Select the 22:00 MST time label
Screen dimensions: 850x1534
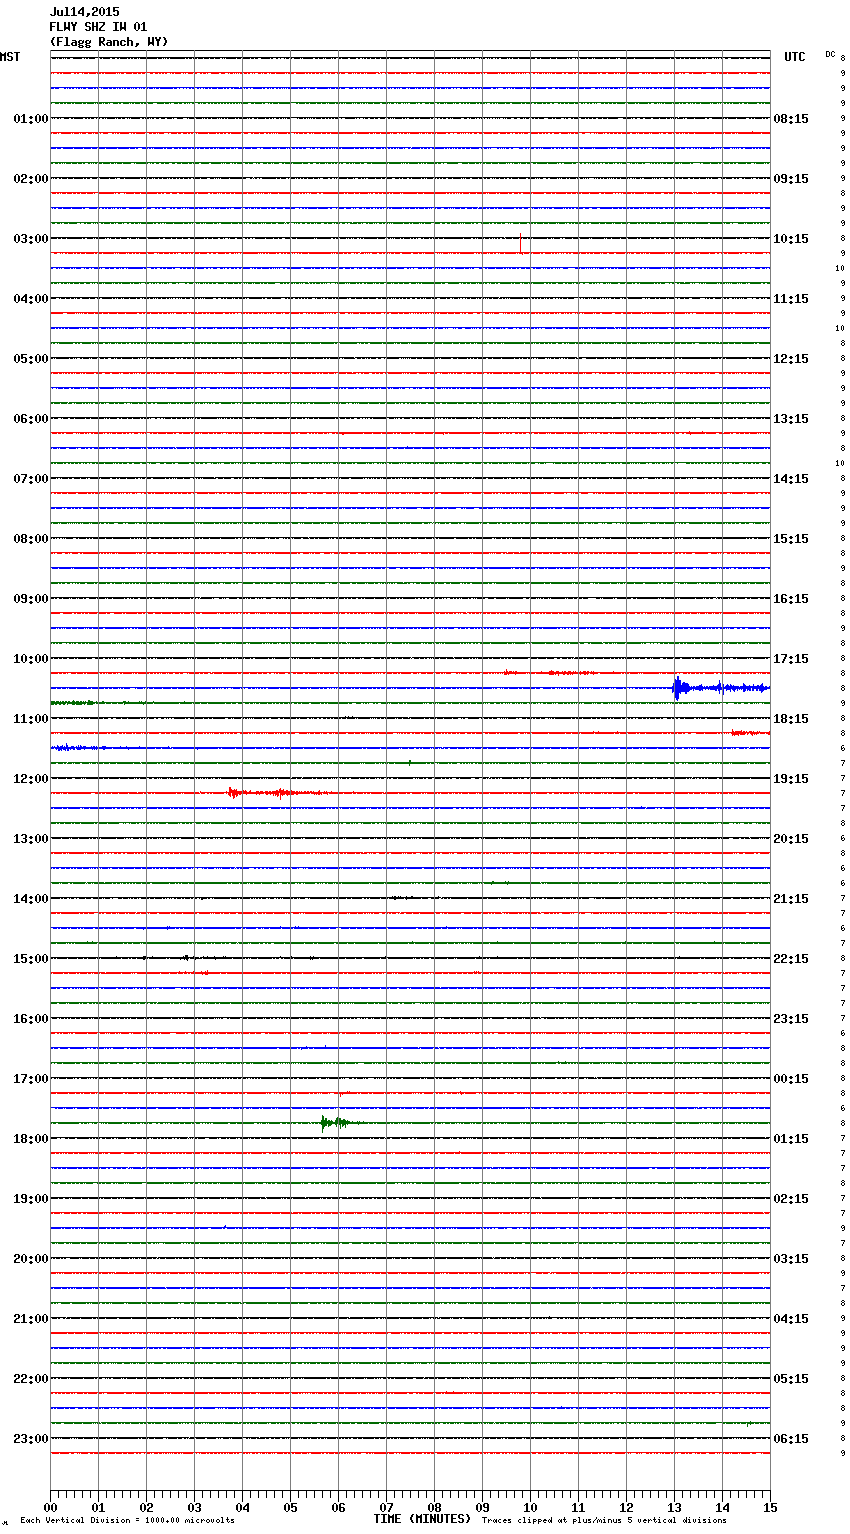point(30,1379)
